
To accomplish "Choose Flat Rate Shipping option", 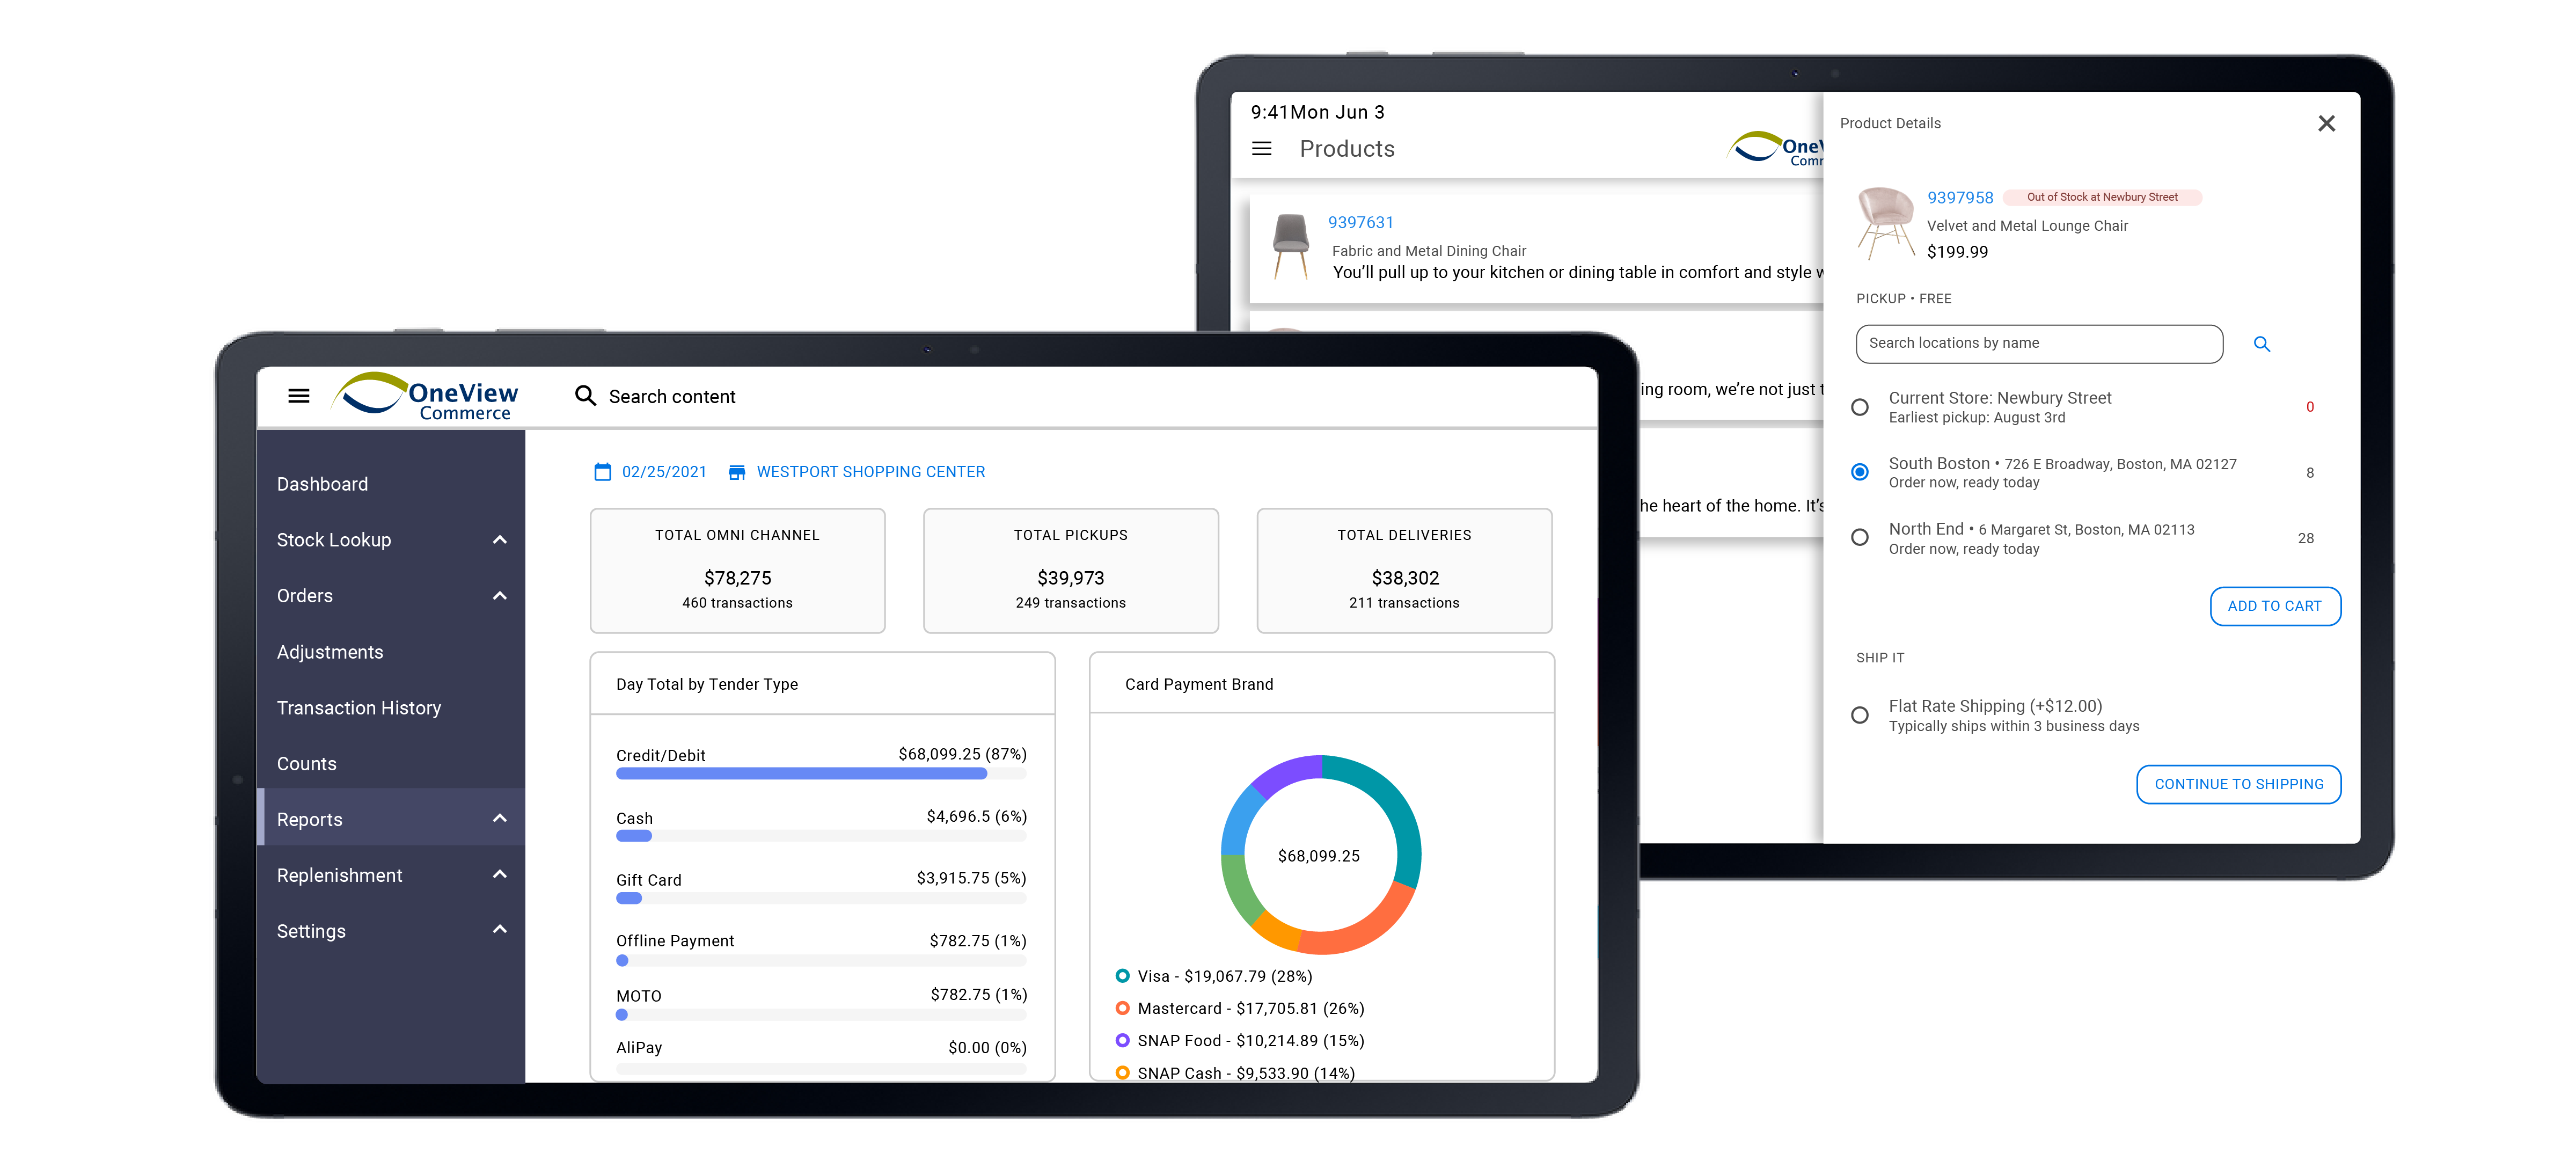I will click(x=1860, y=714).
